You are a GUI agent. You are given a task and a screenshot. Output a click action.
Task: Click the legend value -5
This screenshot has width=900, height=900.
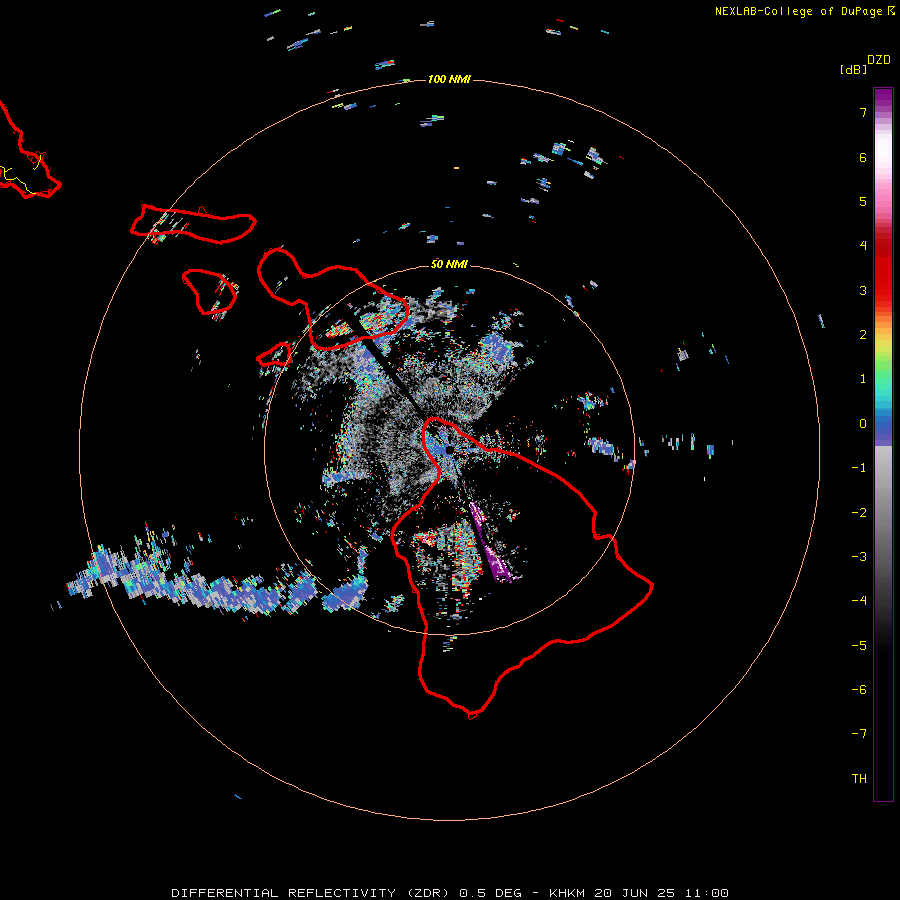click(859, 646)
